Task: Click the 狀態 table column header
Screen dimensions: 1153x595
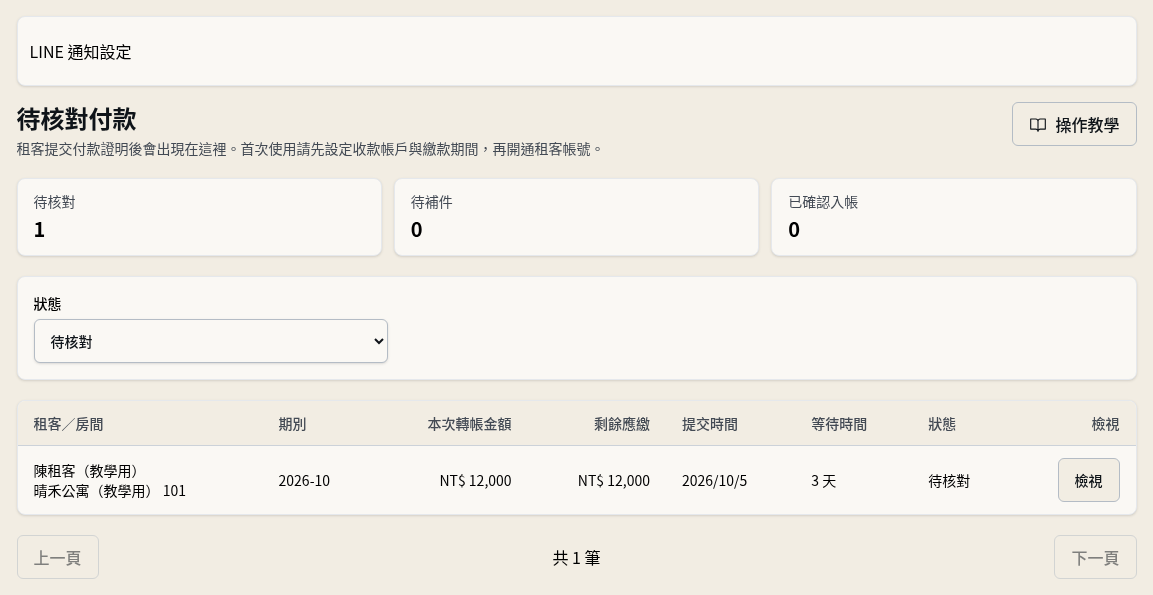Action: tap(942, 424)
